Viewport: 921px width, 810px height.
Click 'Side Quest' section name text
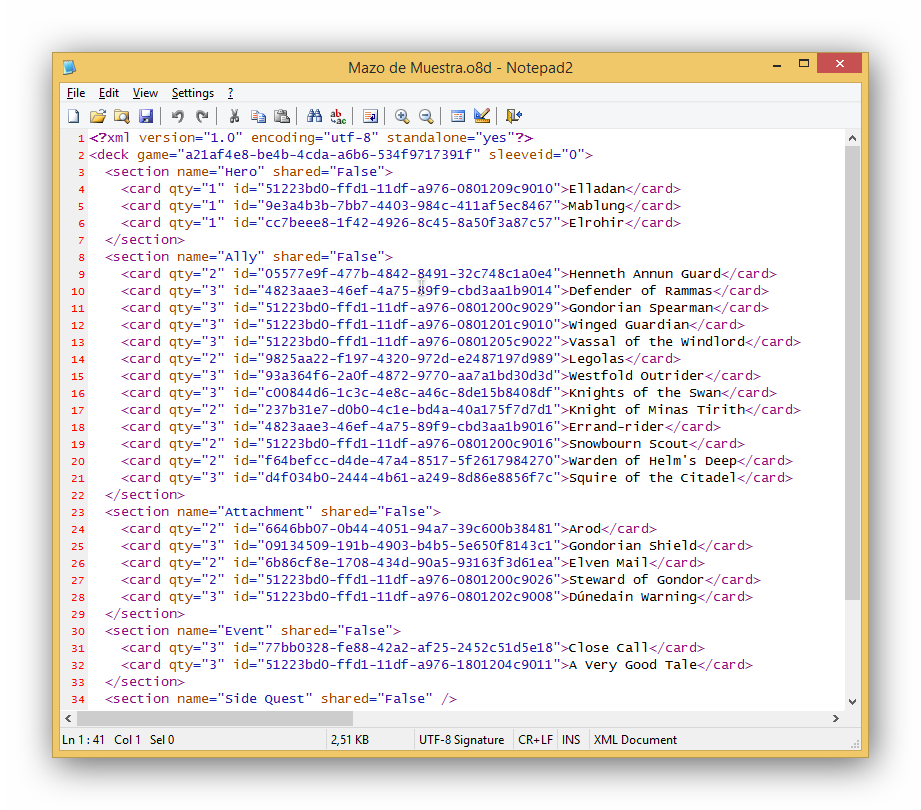point(265,699)
